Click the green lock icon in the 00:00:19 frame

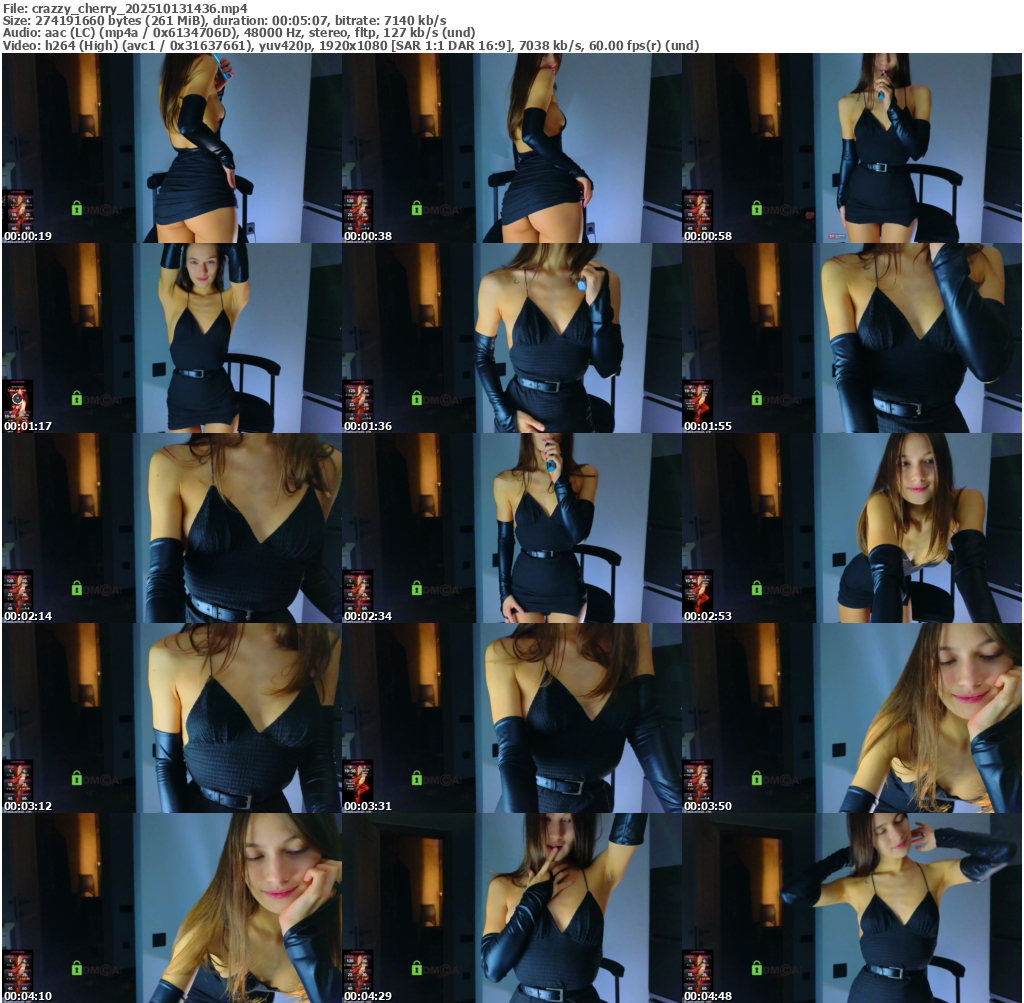pos(76,208)
